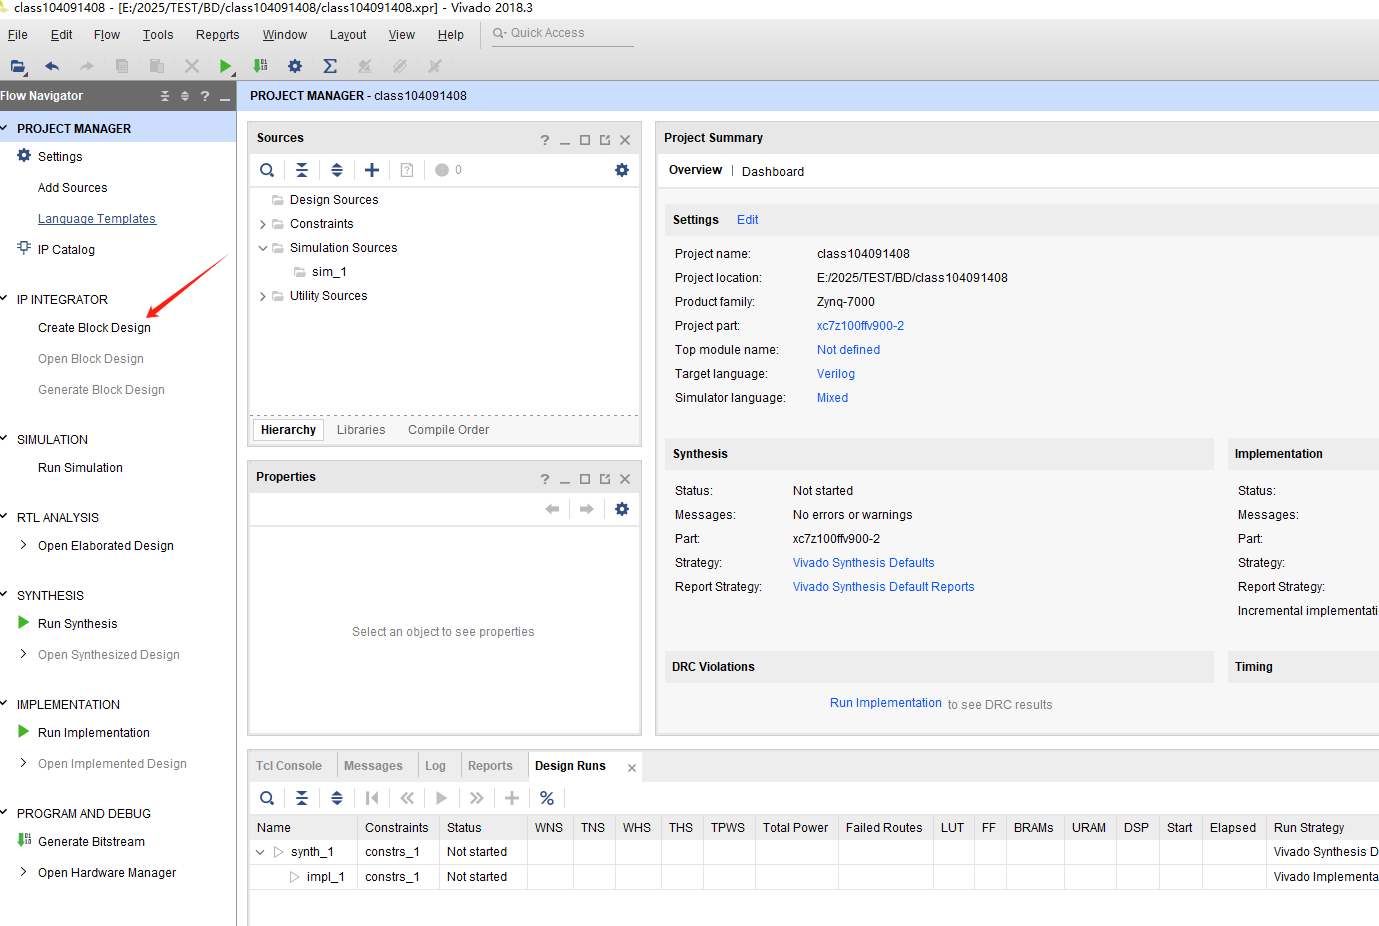This screenshot has width=1379, height=926.
Task: Click the xc7z100ffv900-2 project part link
Action: 860,326
